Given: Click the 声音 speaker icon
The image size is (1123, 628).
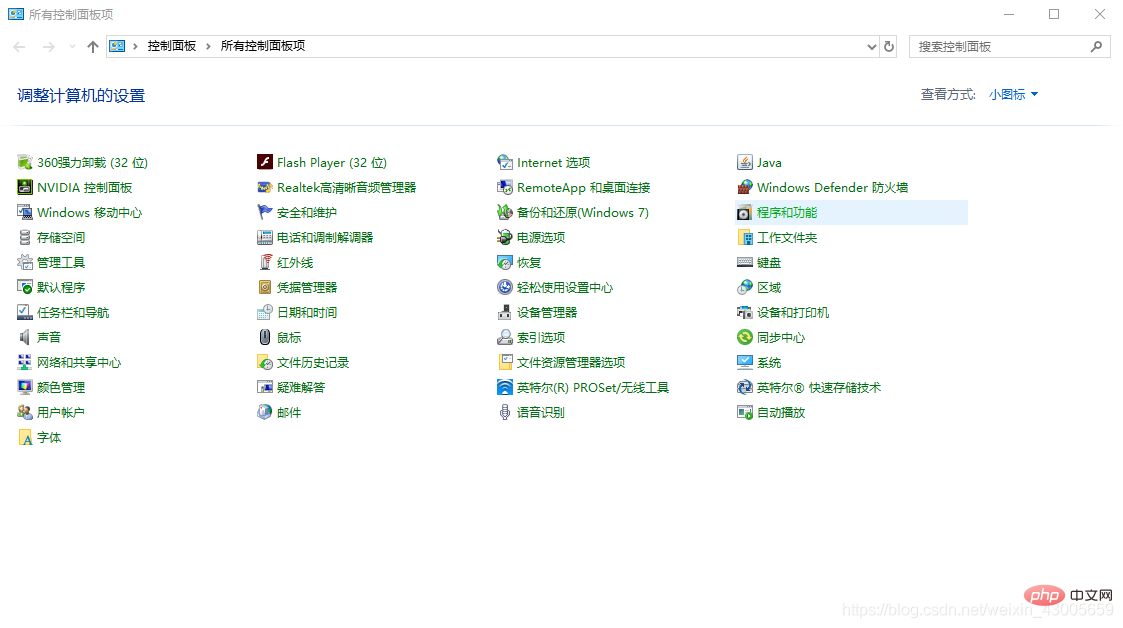Looking at the screenshot, I should click(x=24, y=337).
